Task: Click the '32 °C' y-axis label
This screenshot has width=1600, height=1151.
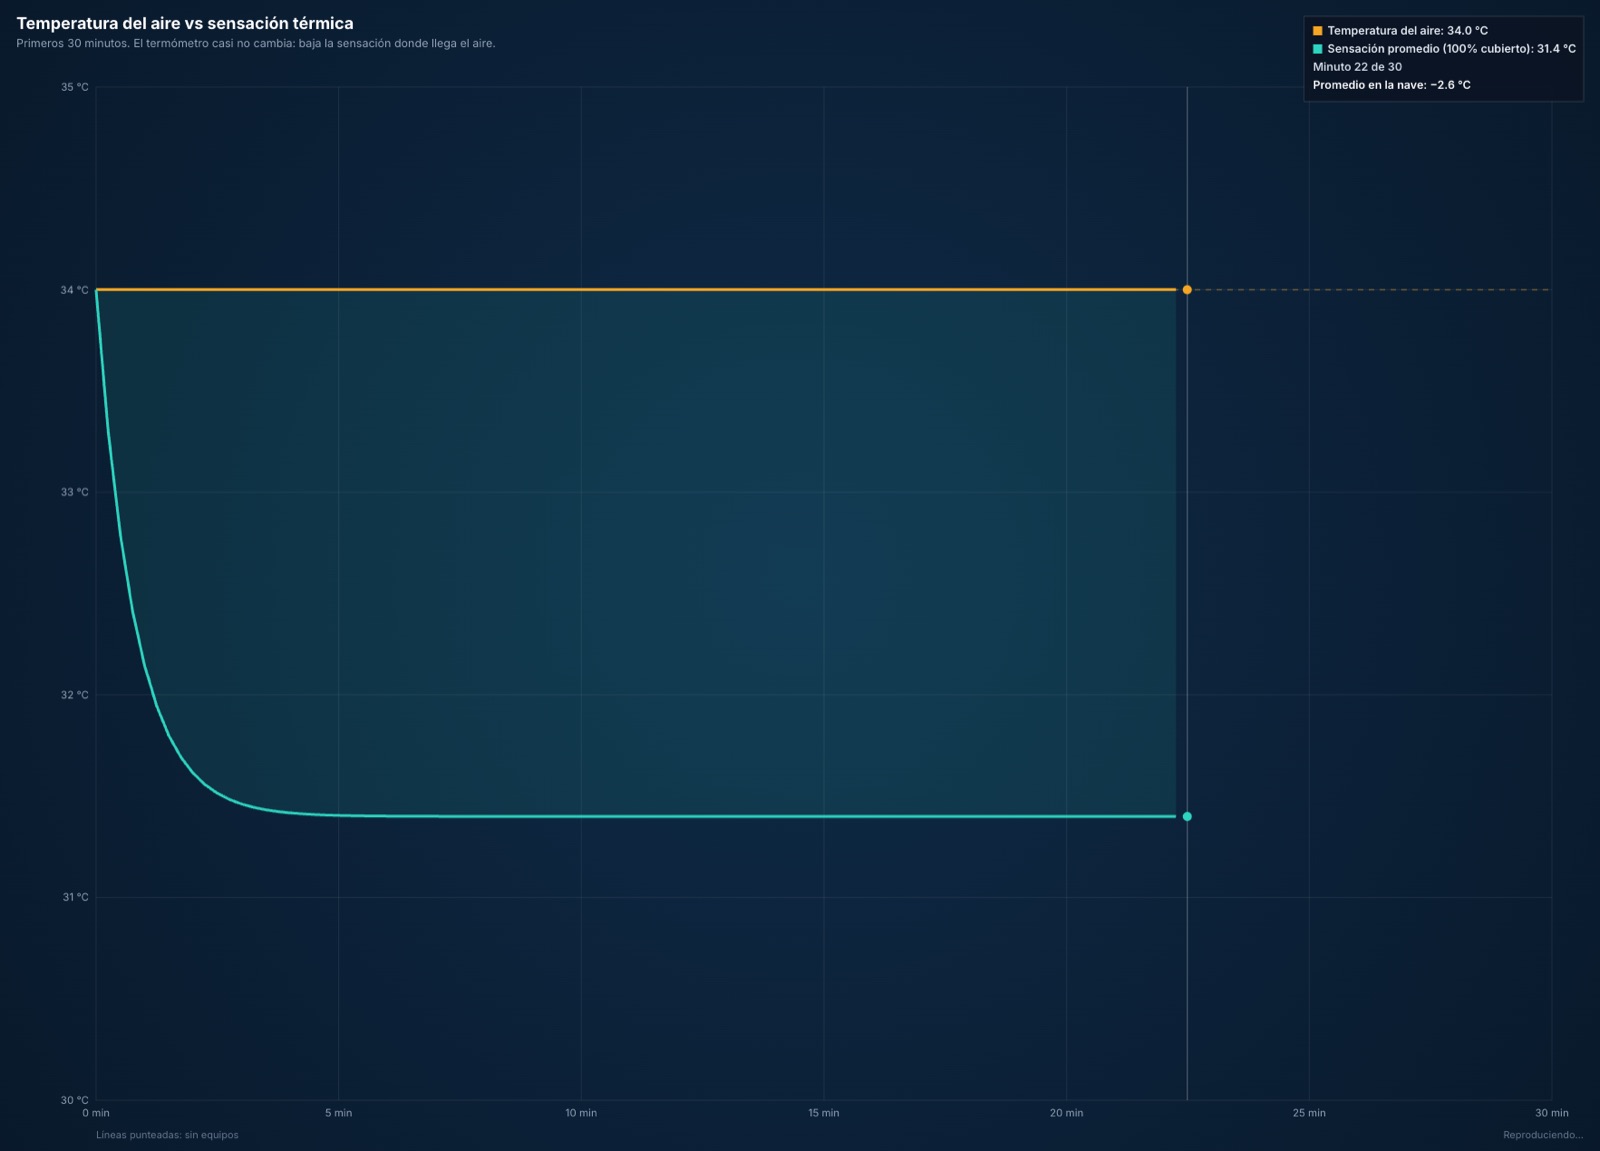Action: (x=74, y=695)
